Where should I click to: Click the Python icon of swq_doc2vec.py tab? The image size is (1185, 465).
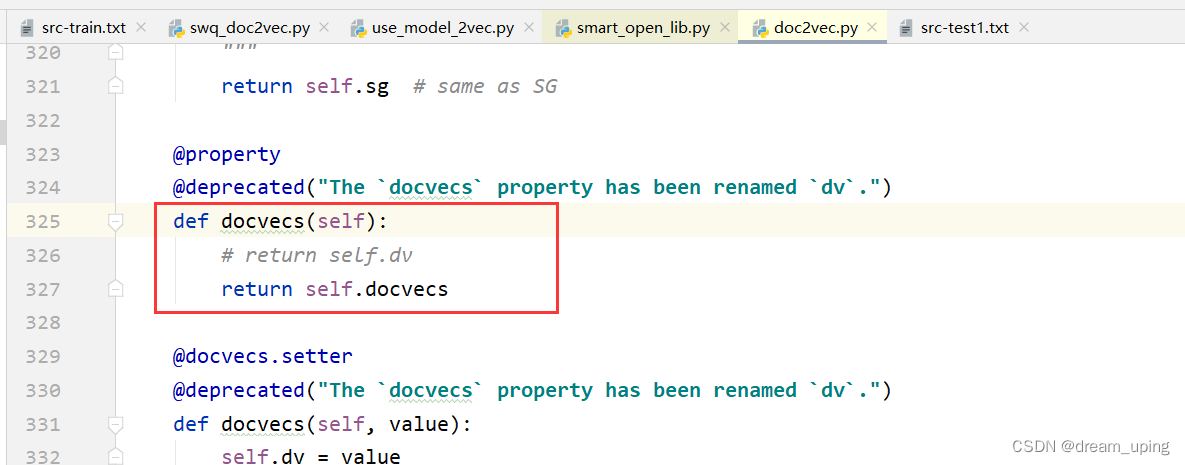[x=178, y=29]
